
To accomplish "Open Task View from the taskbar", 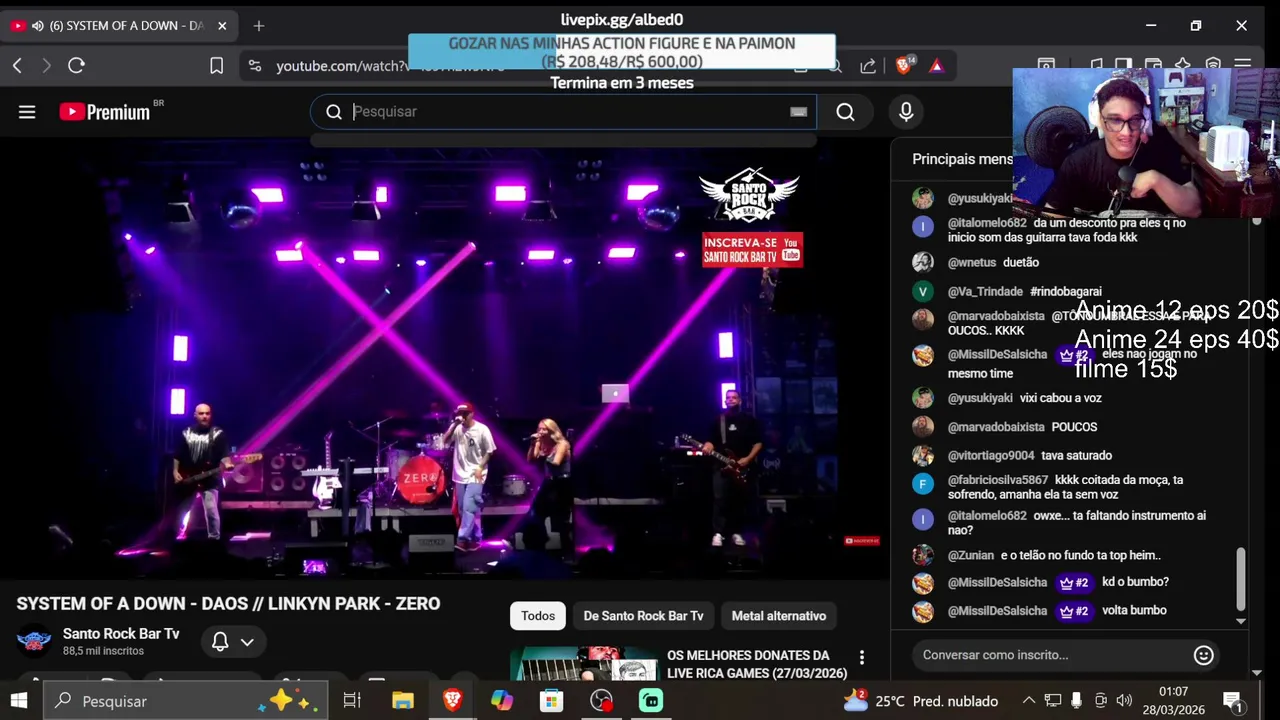I will coord(352,701).
